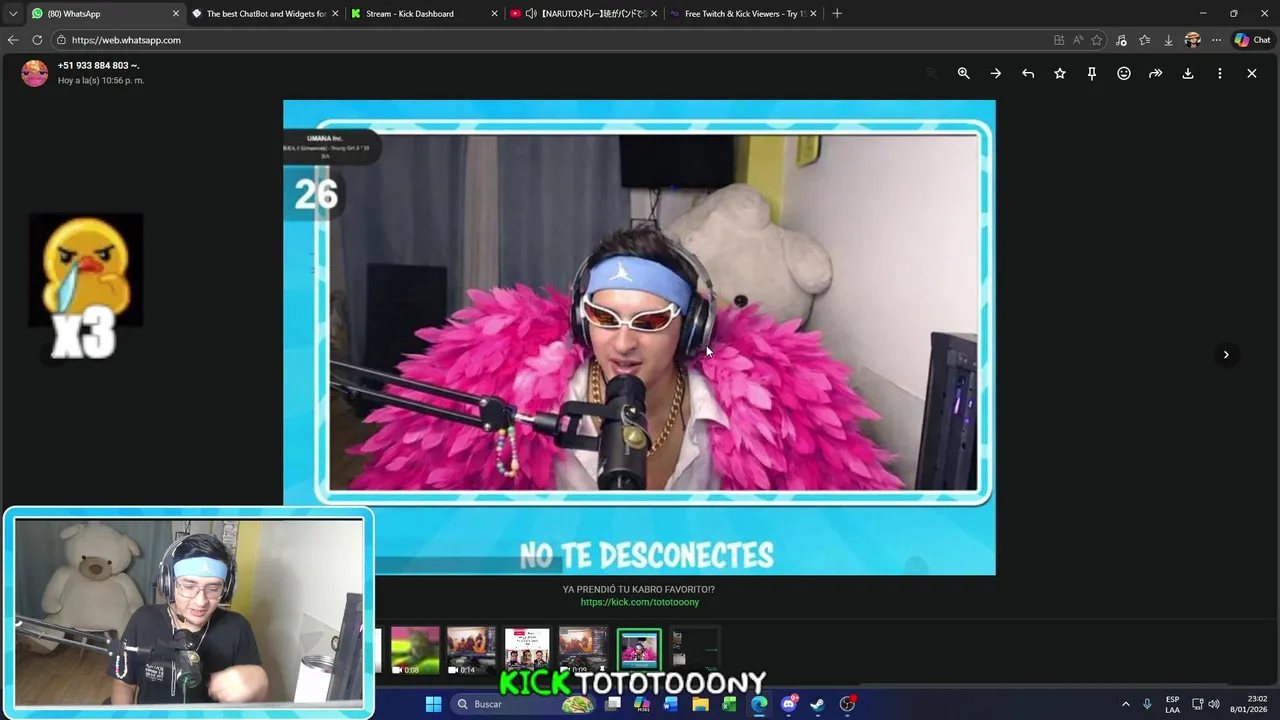Click the main displayed stream image
Image resolution: width=1280 pixels, height=720 pixels.
point(639,337)
